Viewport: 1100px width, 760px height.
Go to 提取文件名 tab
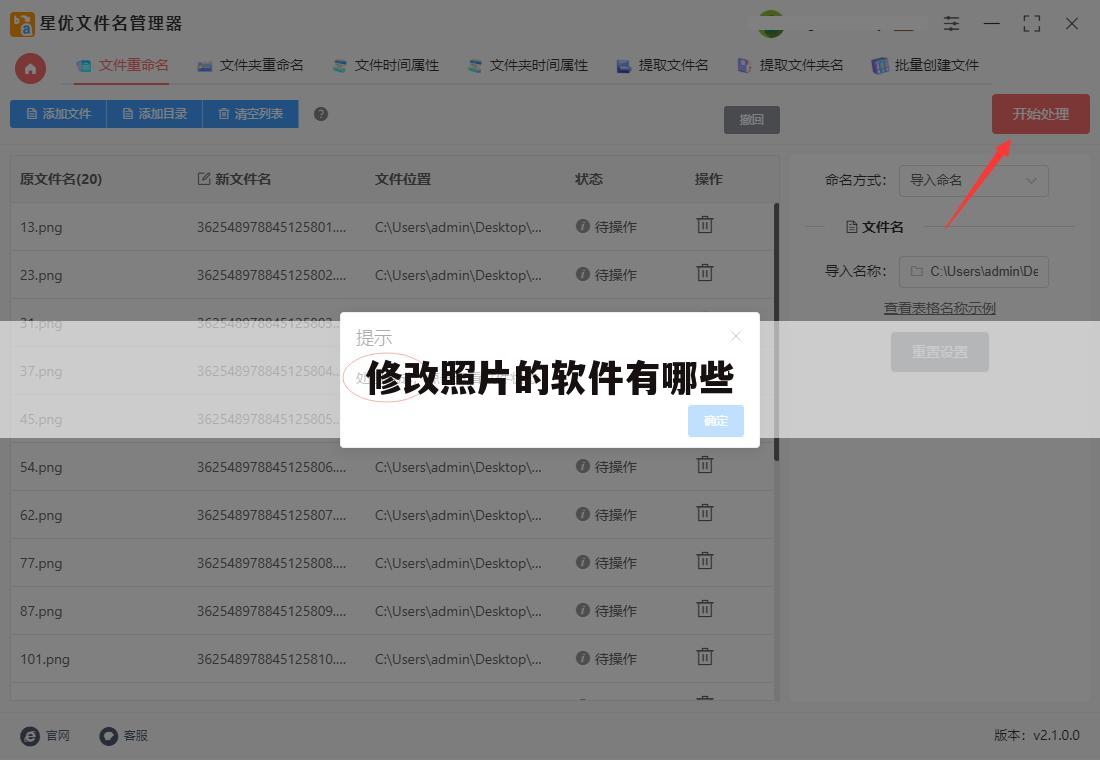tap(662, 65)
